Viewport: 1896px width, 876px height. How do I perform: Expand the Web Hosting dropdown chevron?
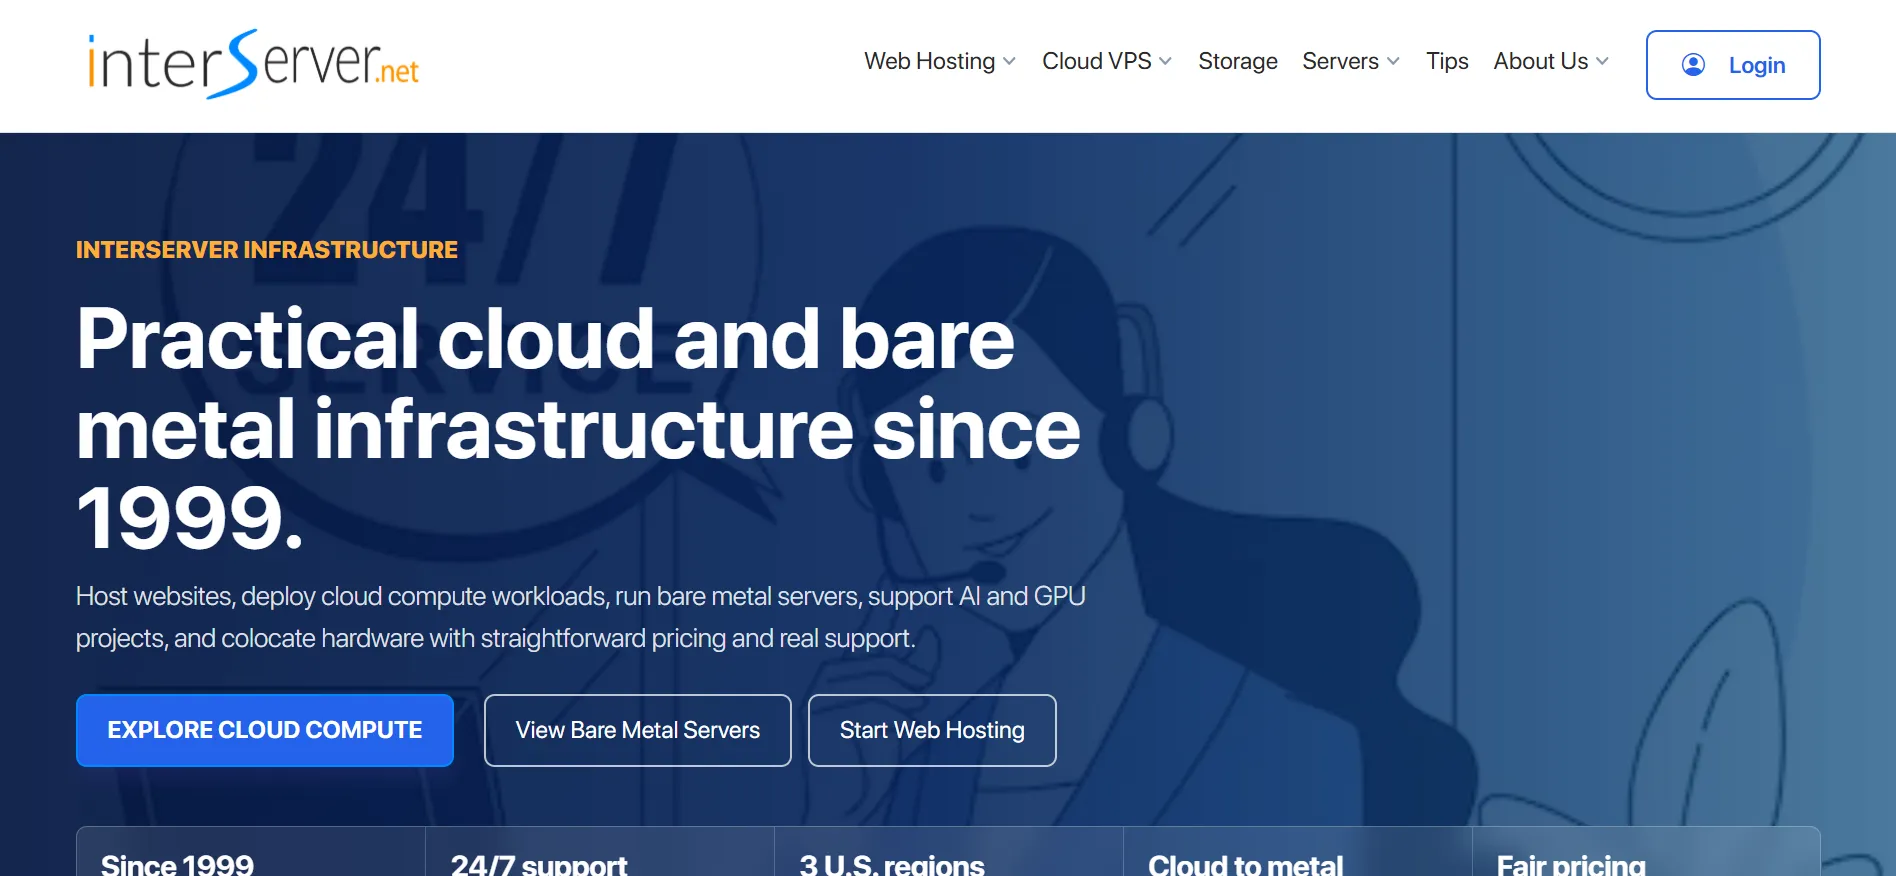click(x=1009, y=62)
